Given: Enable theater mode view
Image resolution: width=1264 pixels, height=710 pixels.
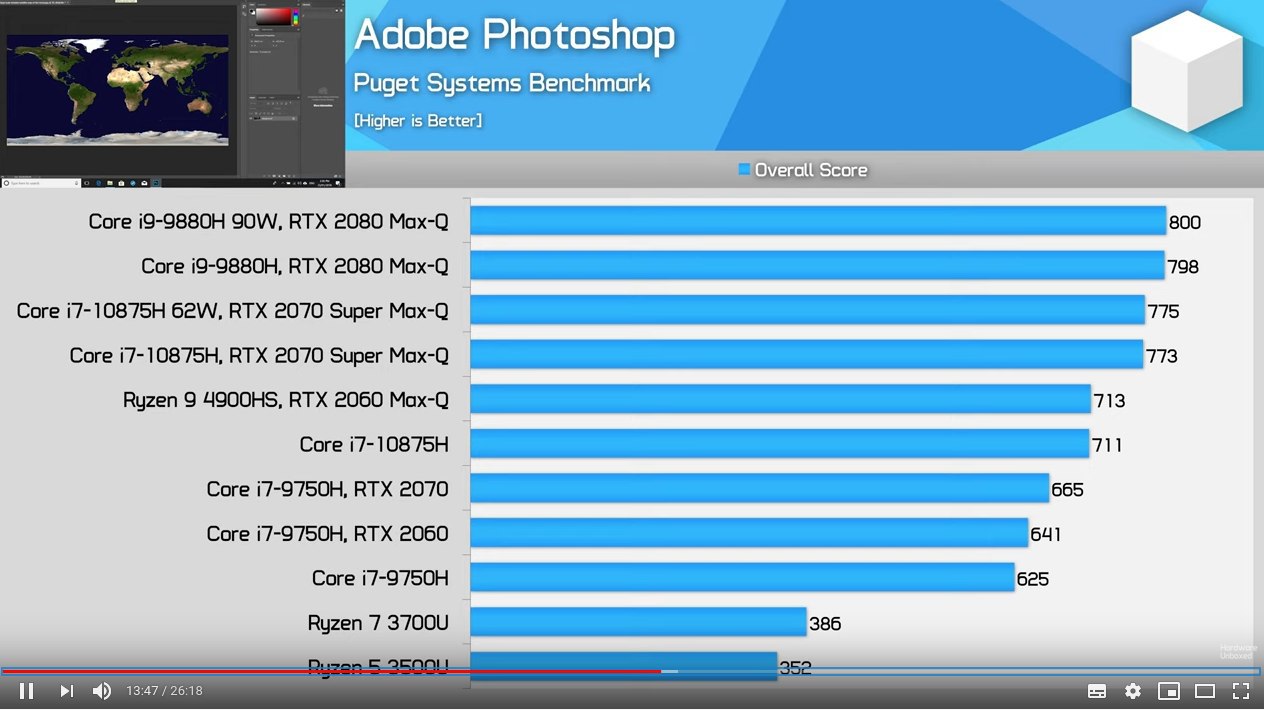Looking at the screenshot, I should tap(1205, 691).
